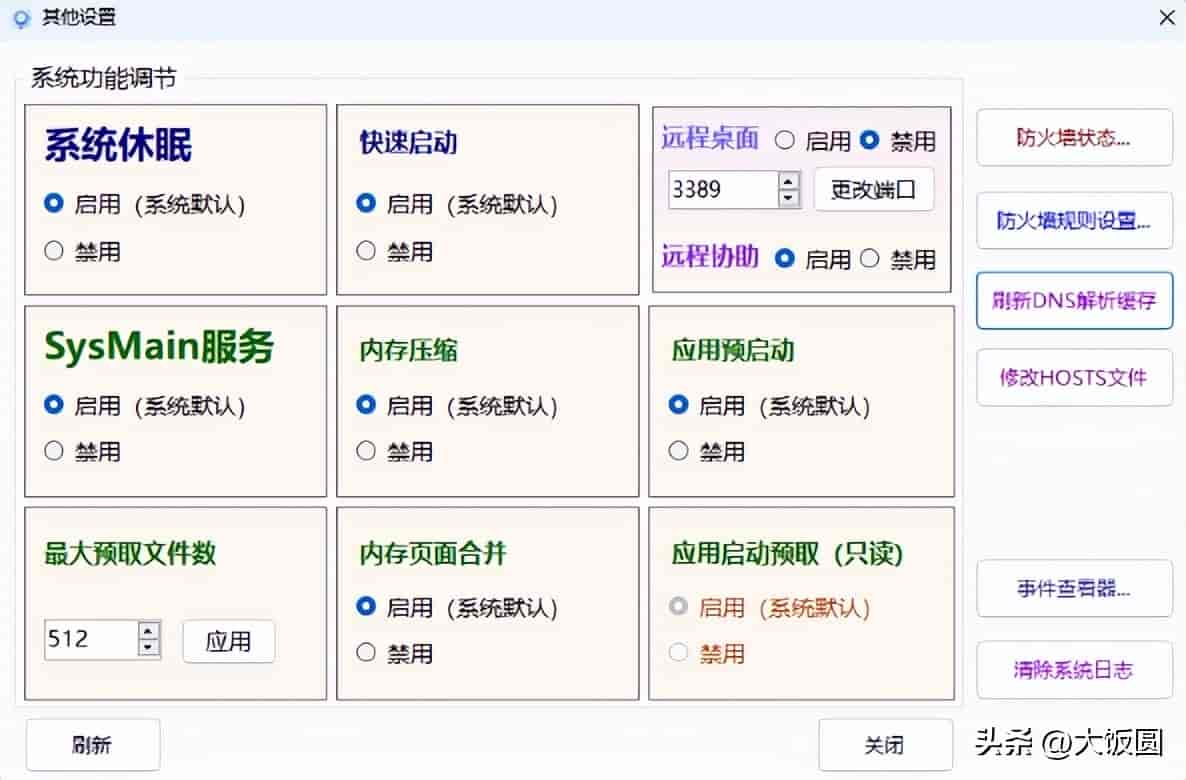Select 禁用 for 系统休眠
1186x780 pixels.
click(53, 250)
